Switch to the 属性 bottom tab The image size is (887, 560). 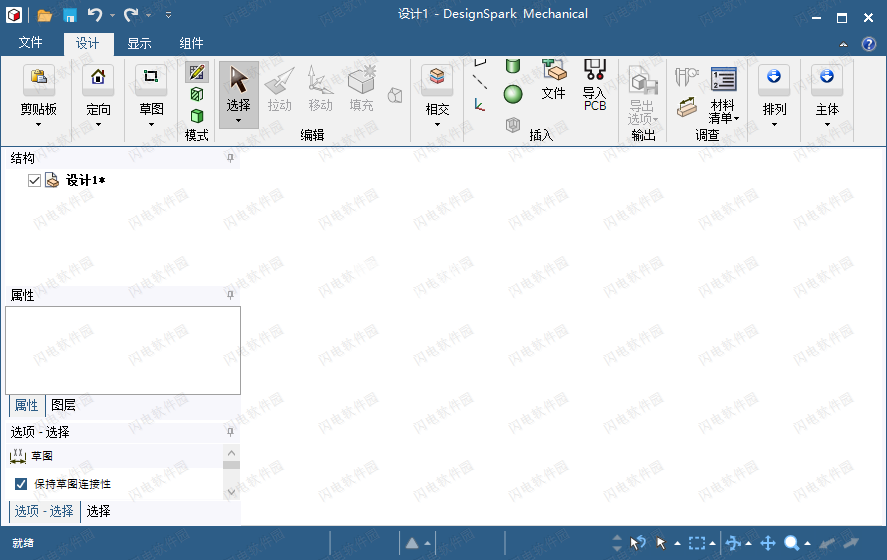27,405
